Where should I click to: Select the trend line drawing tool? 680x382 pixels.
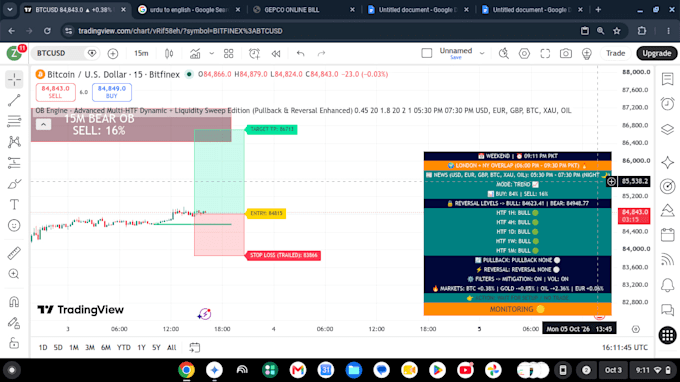14,100
